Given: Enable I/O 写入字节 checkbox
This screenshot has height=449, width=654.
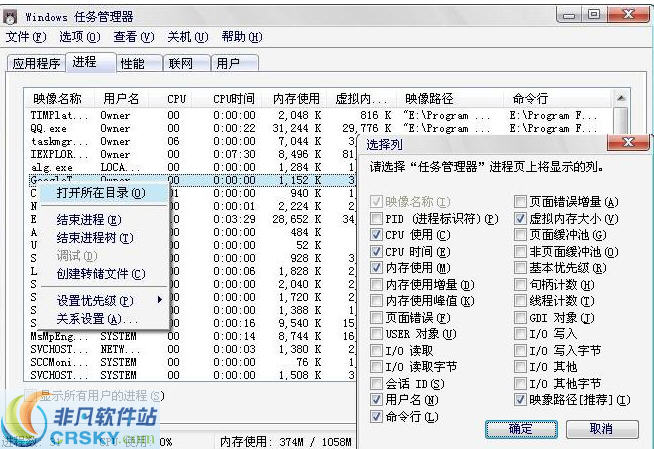Looking at the screenshot, I should 520,351.
